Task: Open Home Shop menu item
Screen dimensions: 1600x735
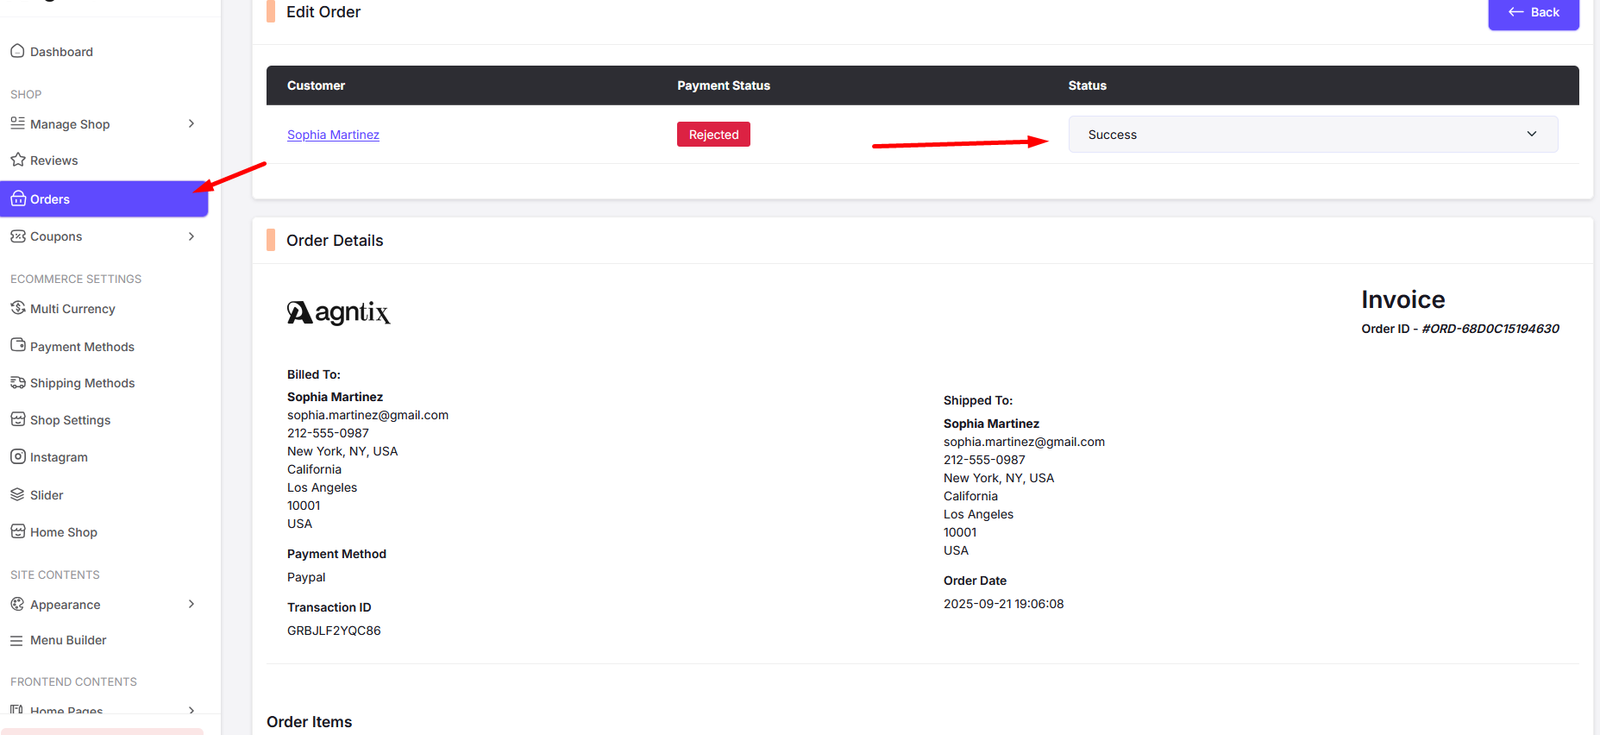Action: (63, 532)
